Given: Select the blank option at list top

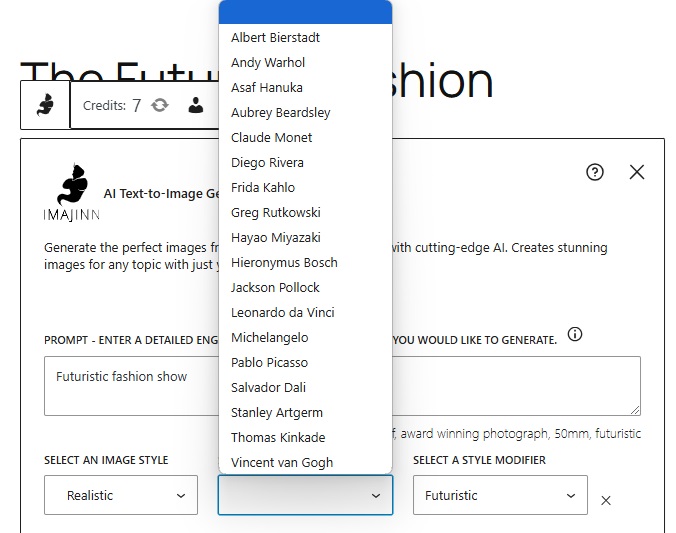Looking at the screenshot, I should pyautogui.click(x=305, y=12).
